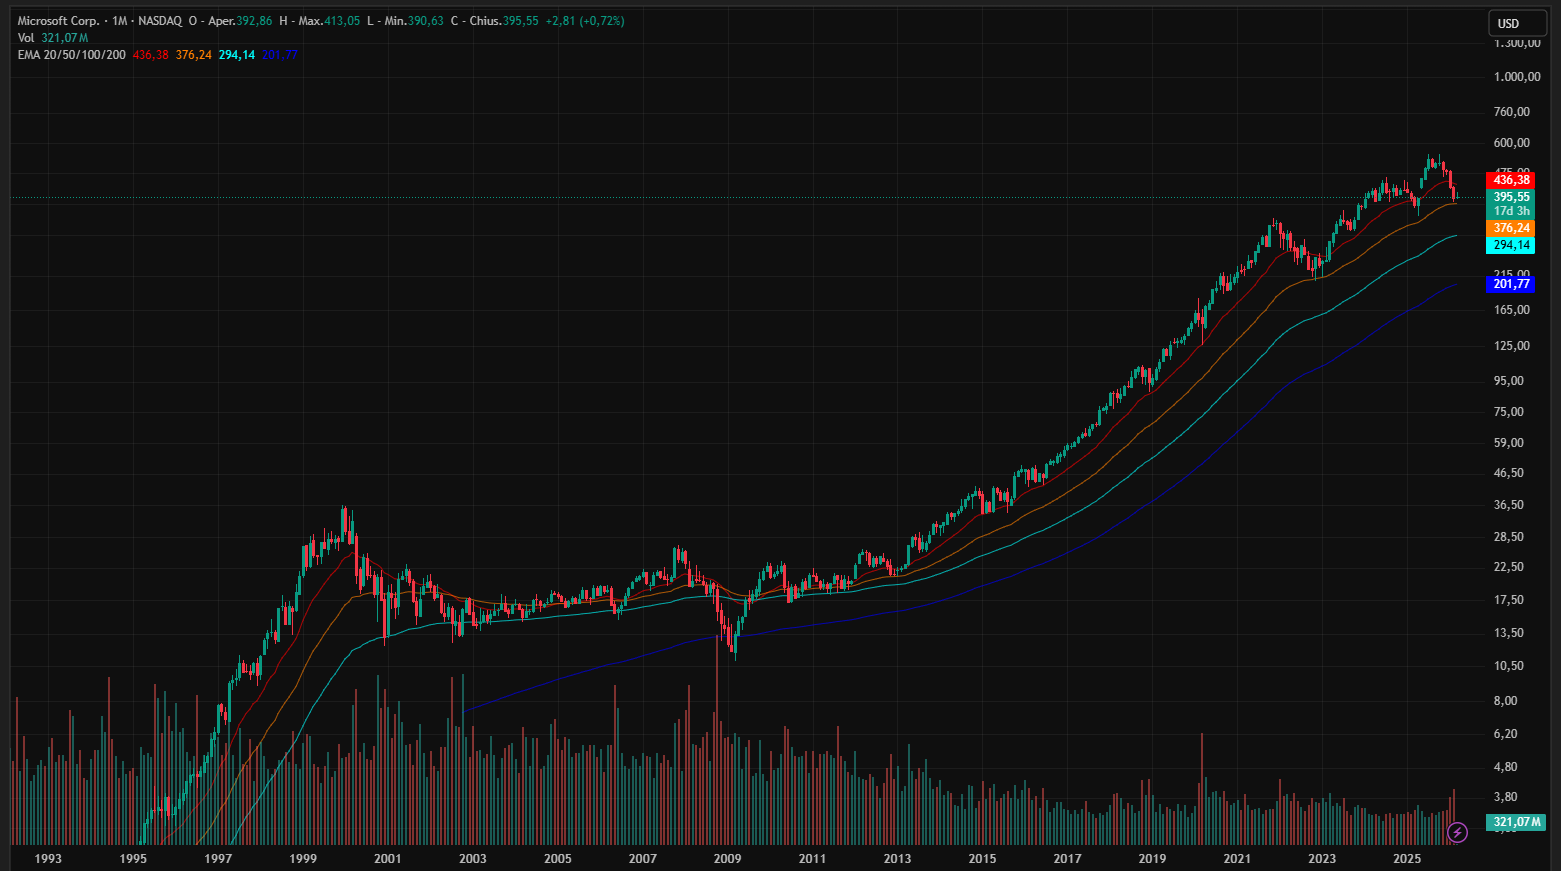The width and height of the screenshot is (1561, 871).
Task: Open the USD currency selector
Action: pos(1517,23)
